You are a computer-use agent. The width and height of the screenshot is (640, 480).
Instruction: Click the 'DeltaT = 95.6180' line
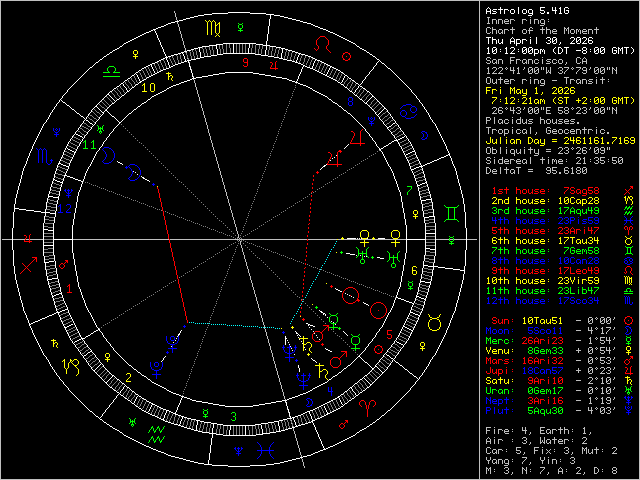pos(536,171)
